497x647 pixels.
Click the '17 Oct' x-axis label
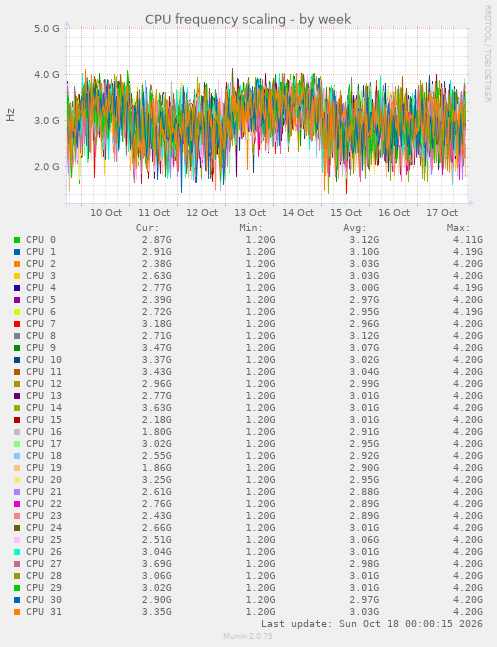pos(442,213)
